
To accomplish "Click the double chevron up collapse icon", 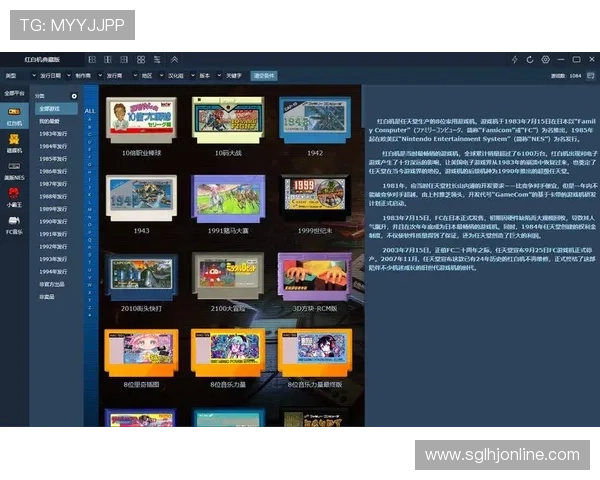I will click(x=174, y=59).
